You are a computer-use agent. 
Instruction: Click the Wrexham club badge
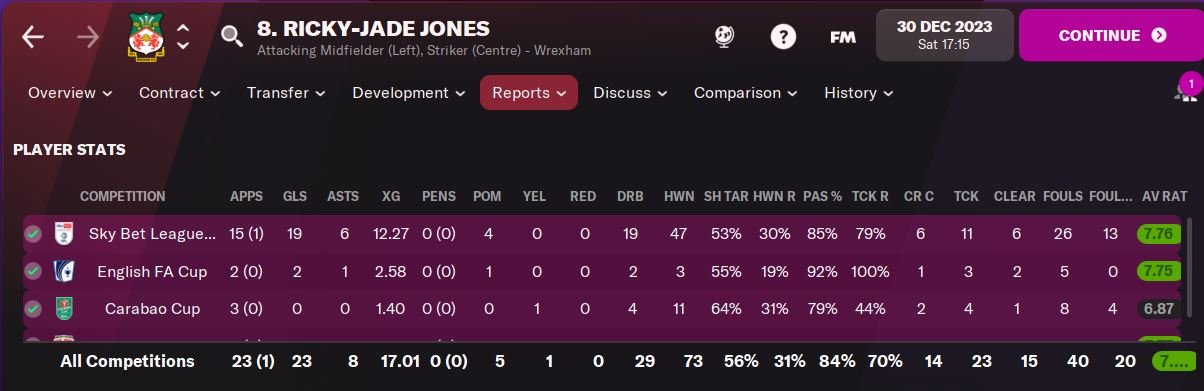pos(148,37)
